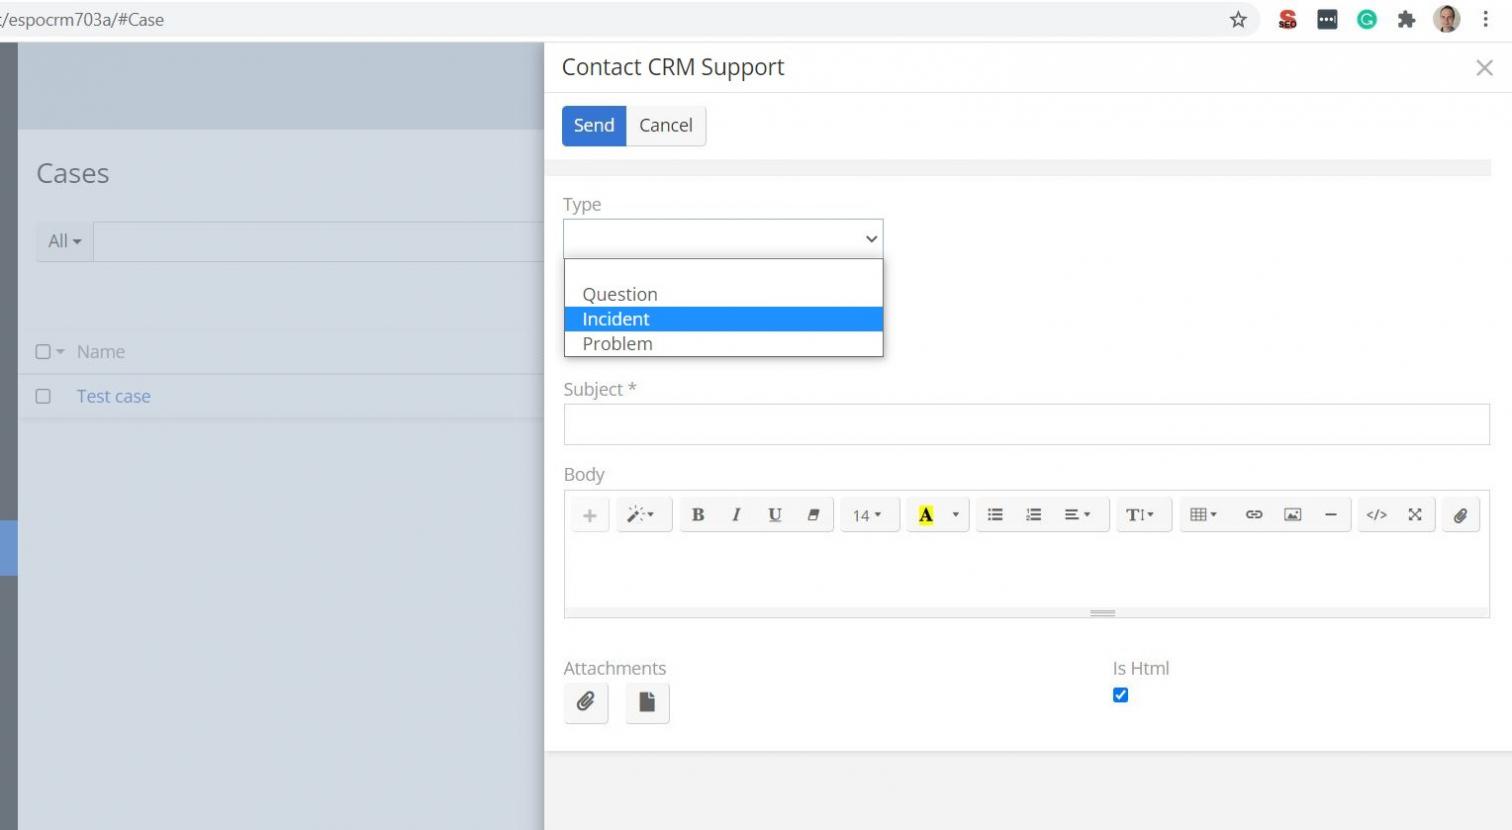The height and width of the screenshot is (830, 1512).
Task: Open the table insert dropdown
Action: pos(1203,515)
